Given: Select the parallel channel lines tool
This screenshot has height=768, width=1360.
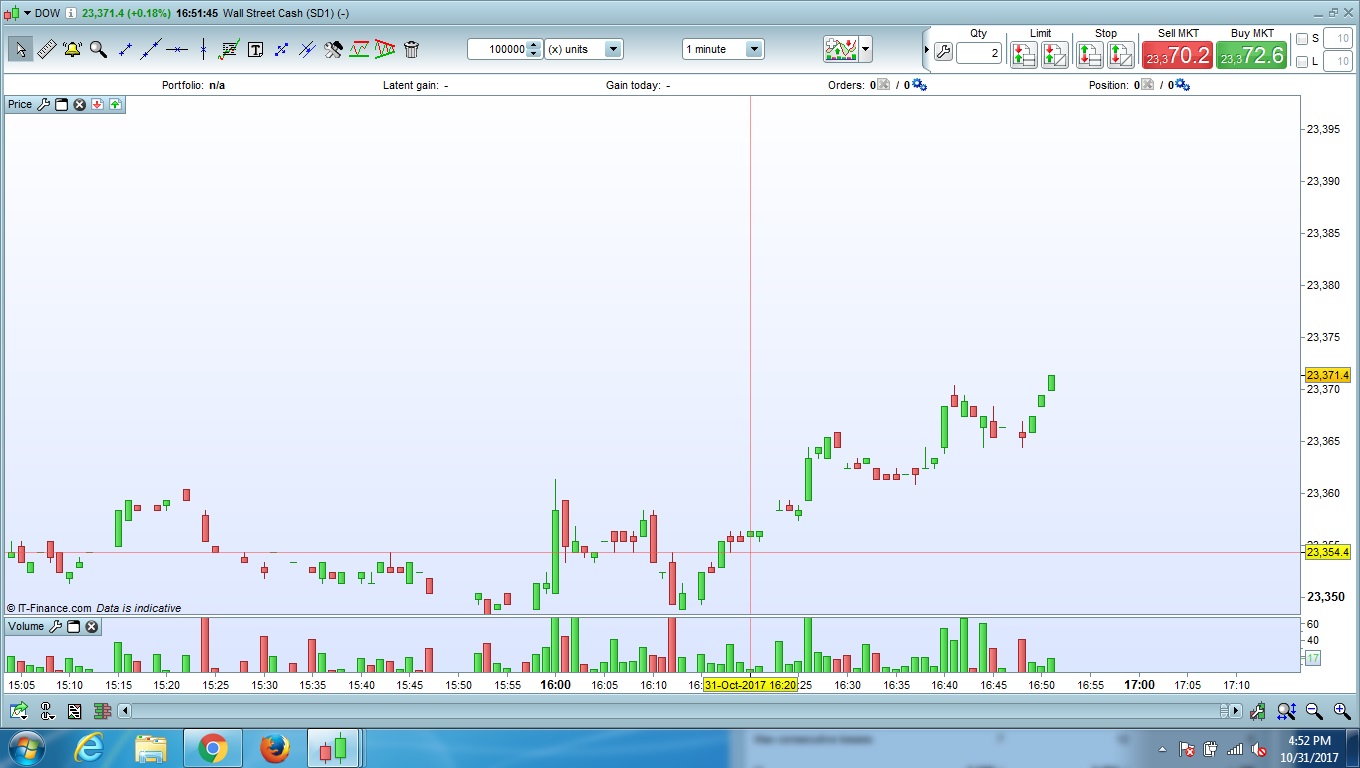Looking at the screenshot, I should [307, 49].
